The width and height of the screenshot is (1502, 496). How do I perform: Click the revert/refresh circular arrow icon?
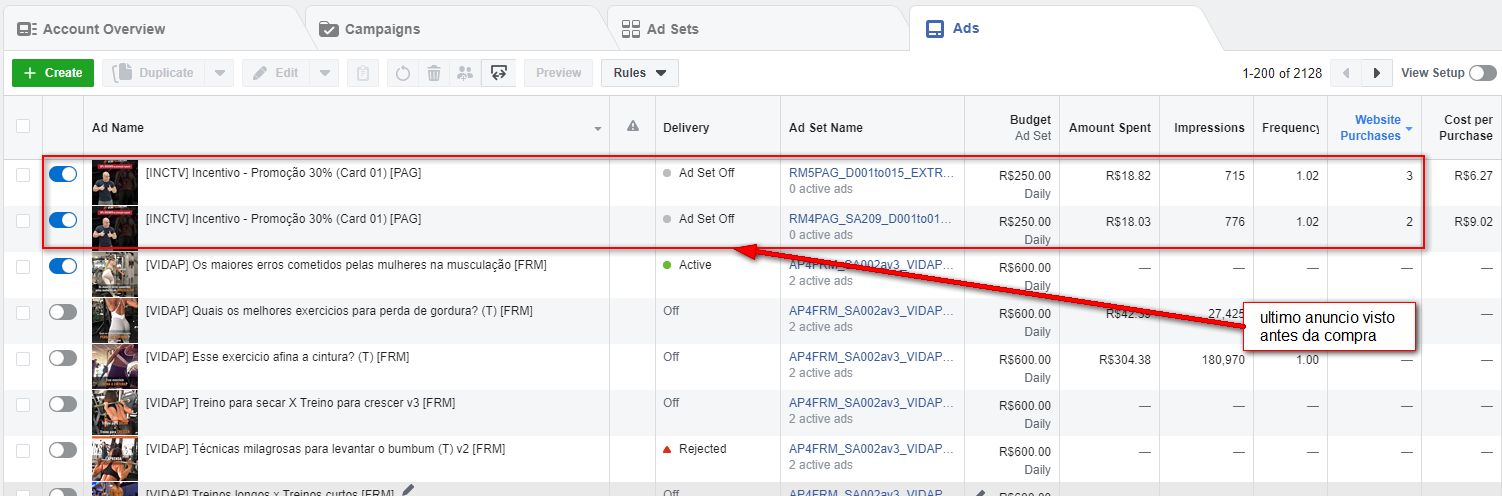(x=404, y=73)
